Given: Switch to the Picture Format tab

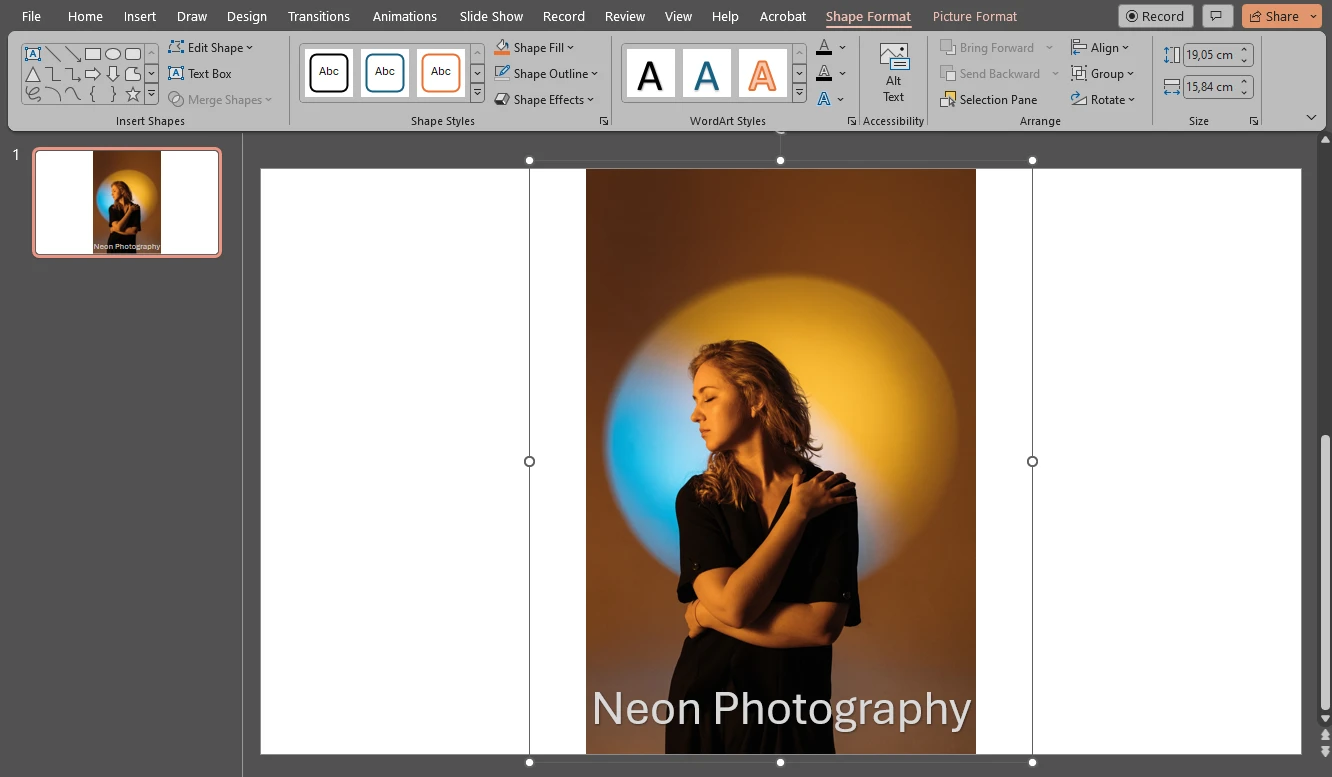Looking at the screenshot, I should tap(974, 16).
